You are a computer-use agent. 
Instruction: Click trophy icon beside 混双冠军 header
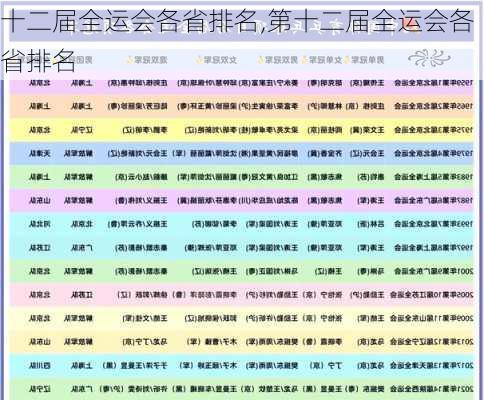click(x=130, y=60)
